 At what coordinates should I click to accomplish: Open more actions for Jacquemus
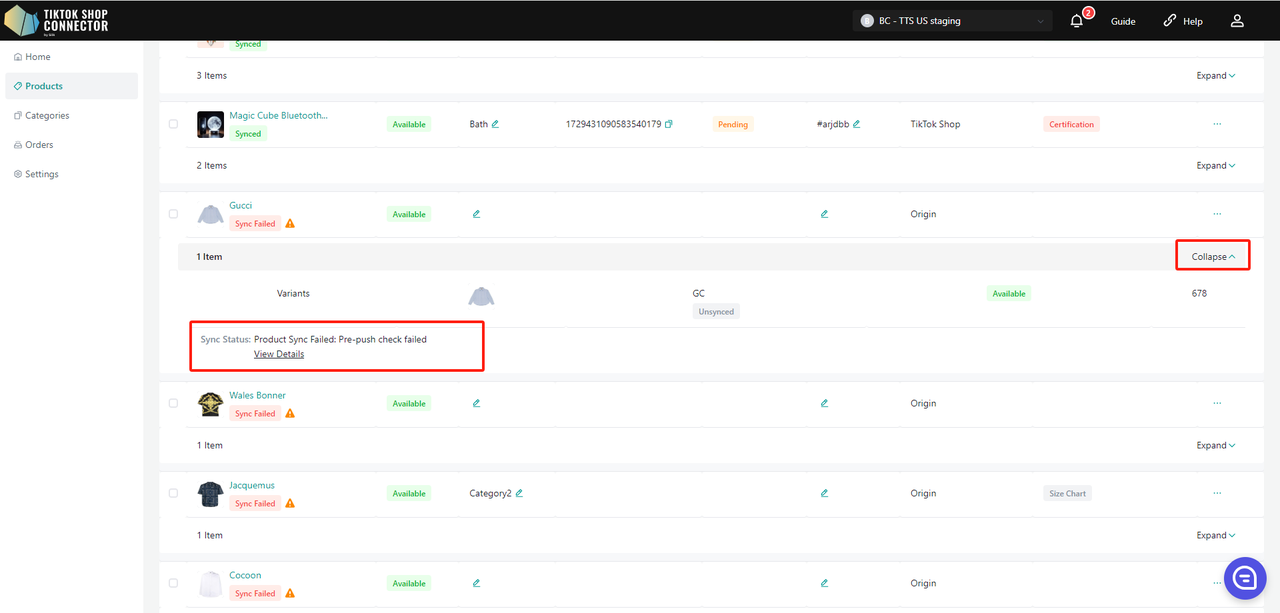pos(1217,493)
